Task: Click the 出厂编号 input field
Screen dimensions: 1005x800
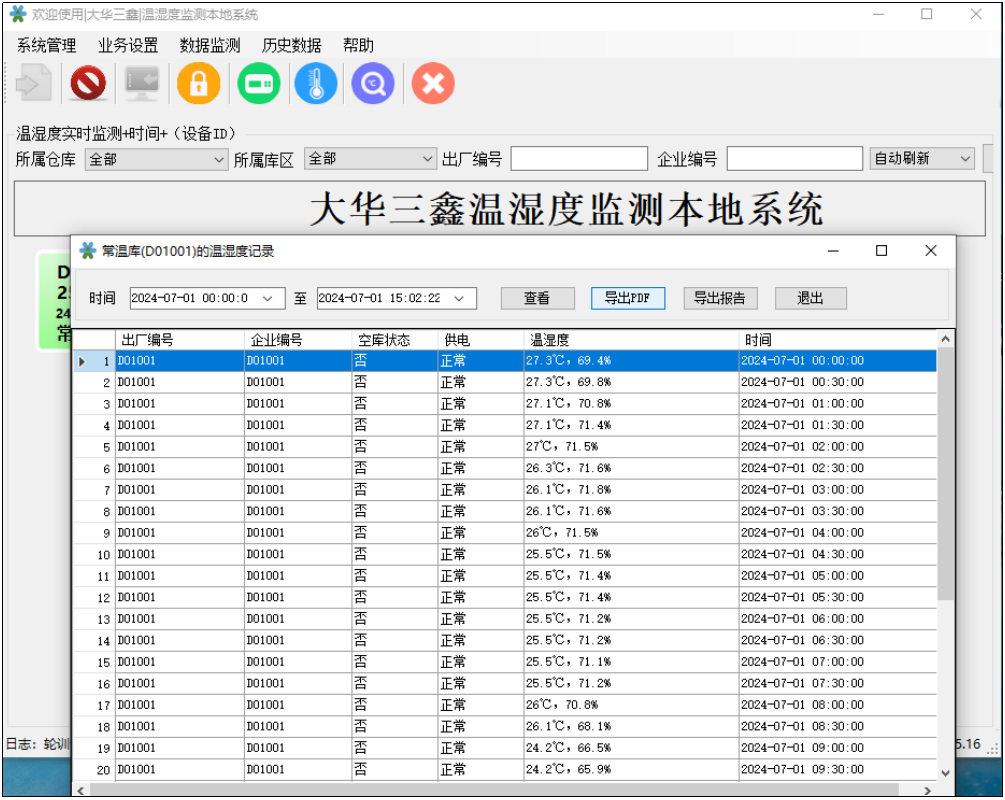Action: [579, 159]
